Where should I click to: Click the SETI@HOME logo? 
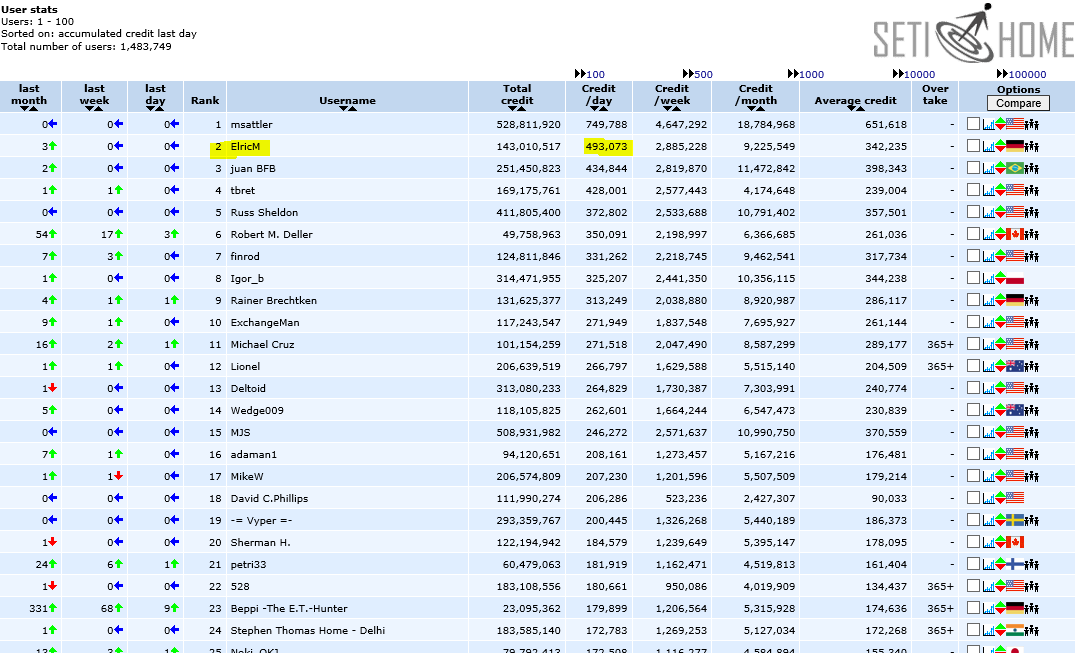(x=972, y=37)
